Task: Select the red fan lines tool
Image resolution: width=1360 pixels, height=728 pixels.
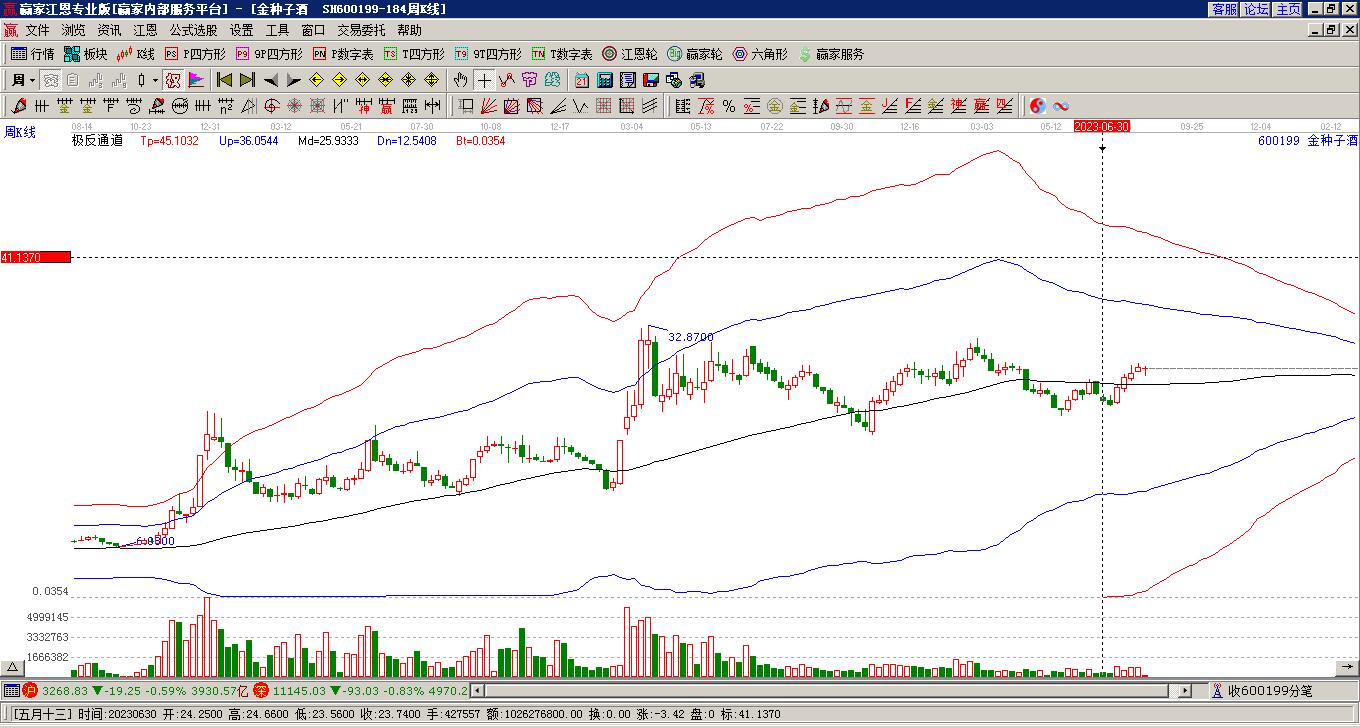Action: click(x=489, y=106)
